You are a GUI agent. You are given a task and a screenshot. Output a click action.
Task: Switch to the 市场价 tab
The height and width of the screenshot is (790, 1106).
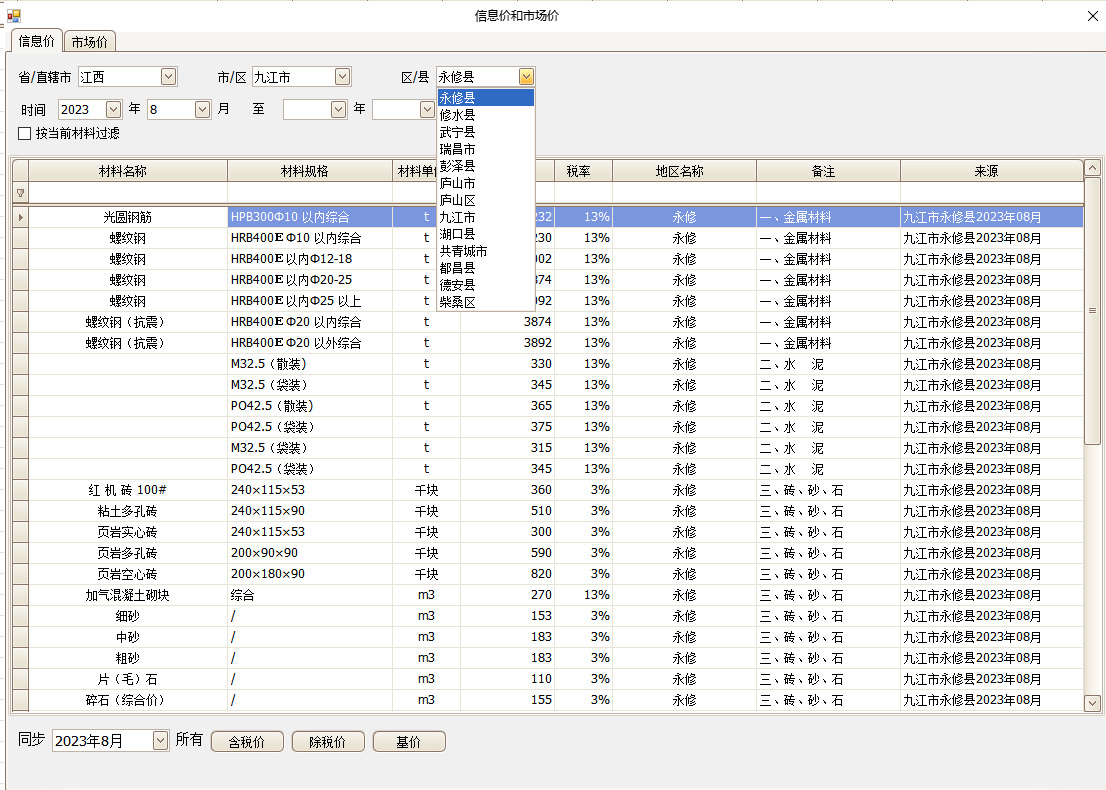coord(90,42)
